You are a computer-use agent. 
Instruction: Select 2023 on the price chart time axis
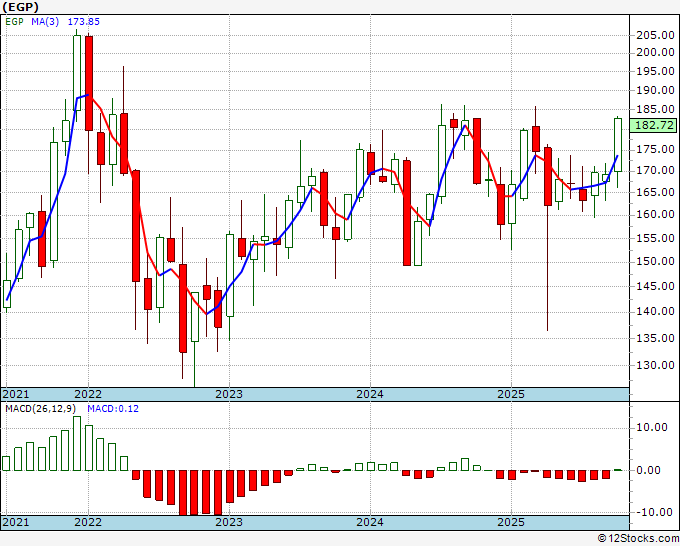click(229, 394)
